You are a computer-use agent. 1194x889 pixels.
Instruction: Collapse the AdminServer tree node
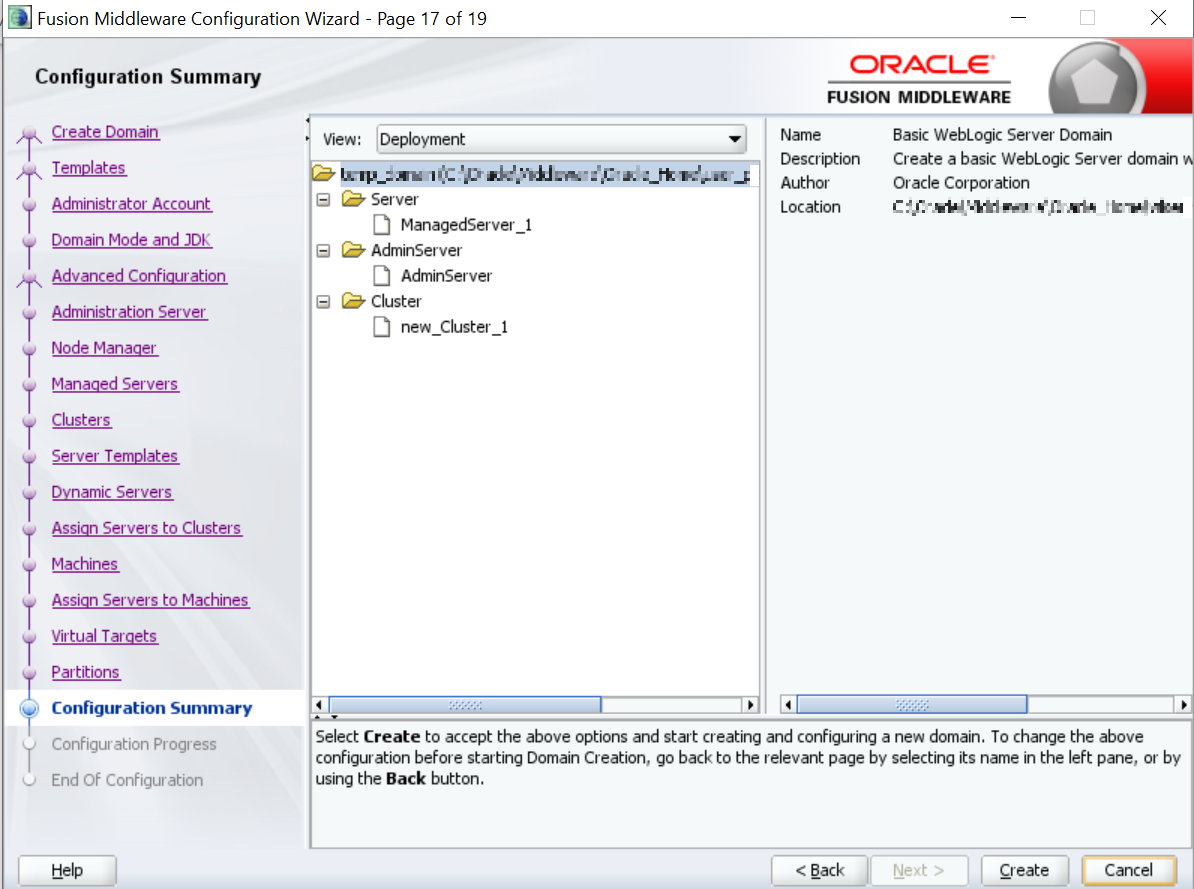[324, 251]
